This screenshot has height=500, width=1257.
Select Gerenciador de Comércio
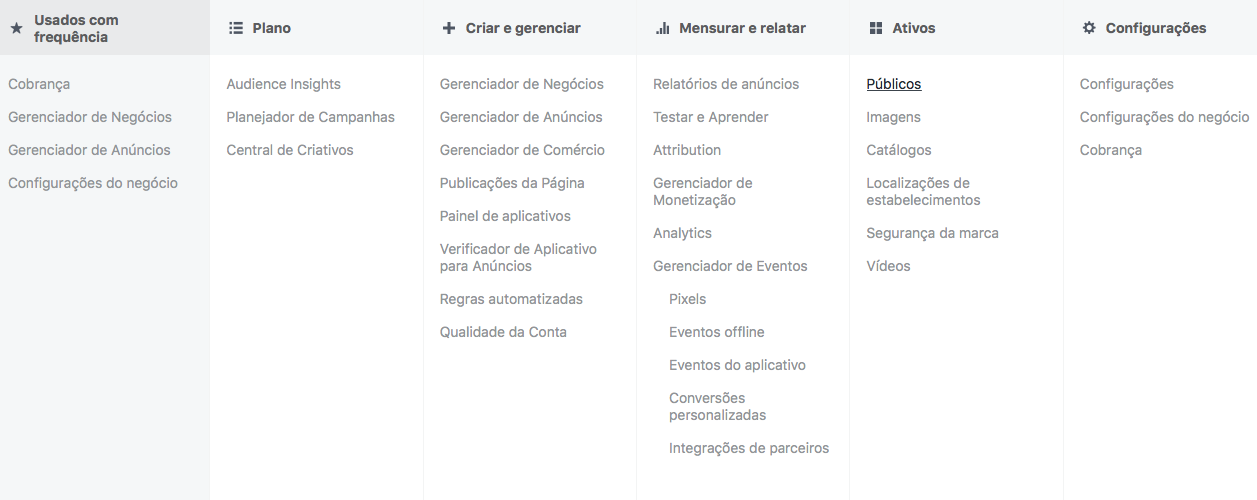(522, 150)
